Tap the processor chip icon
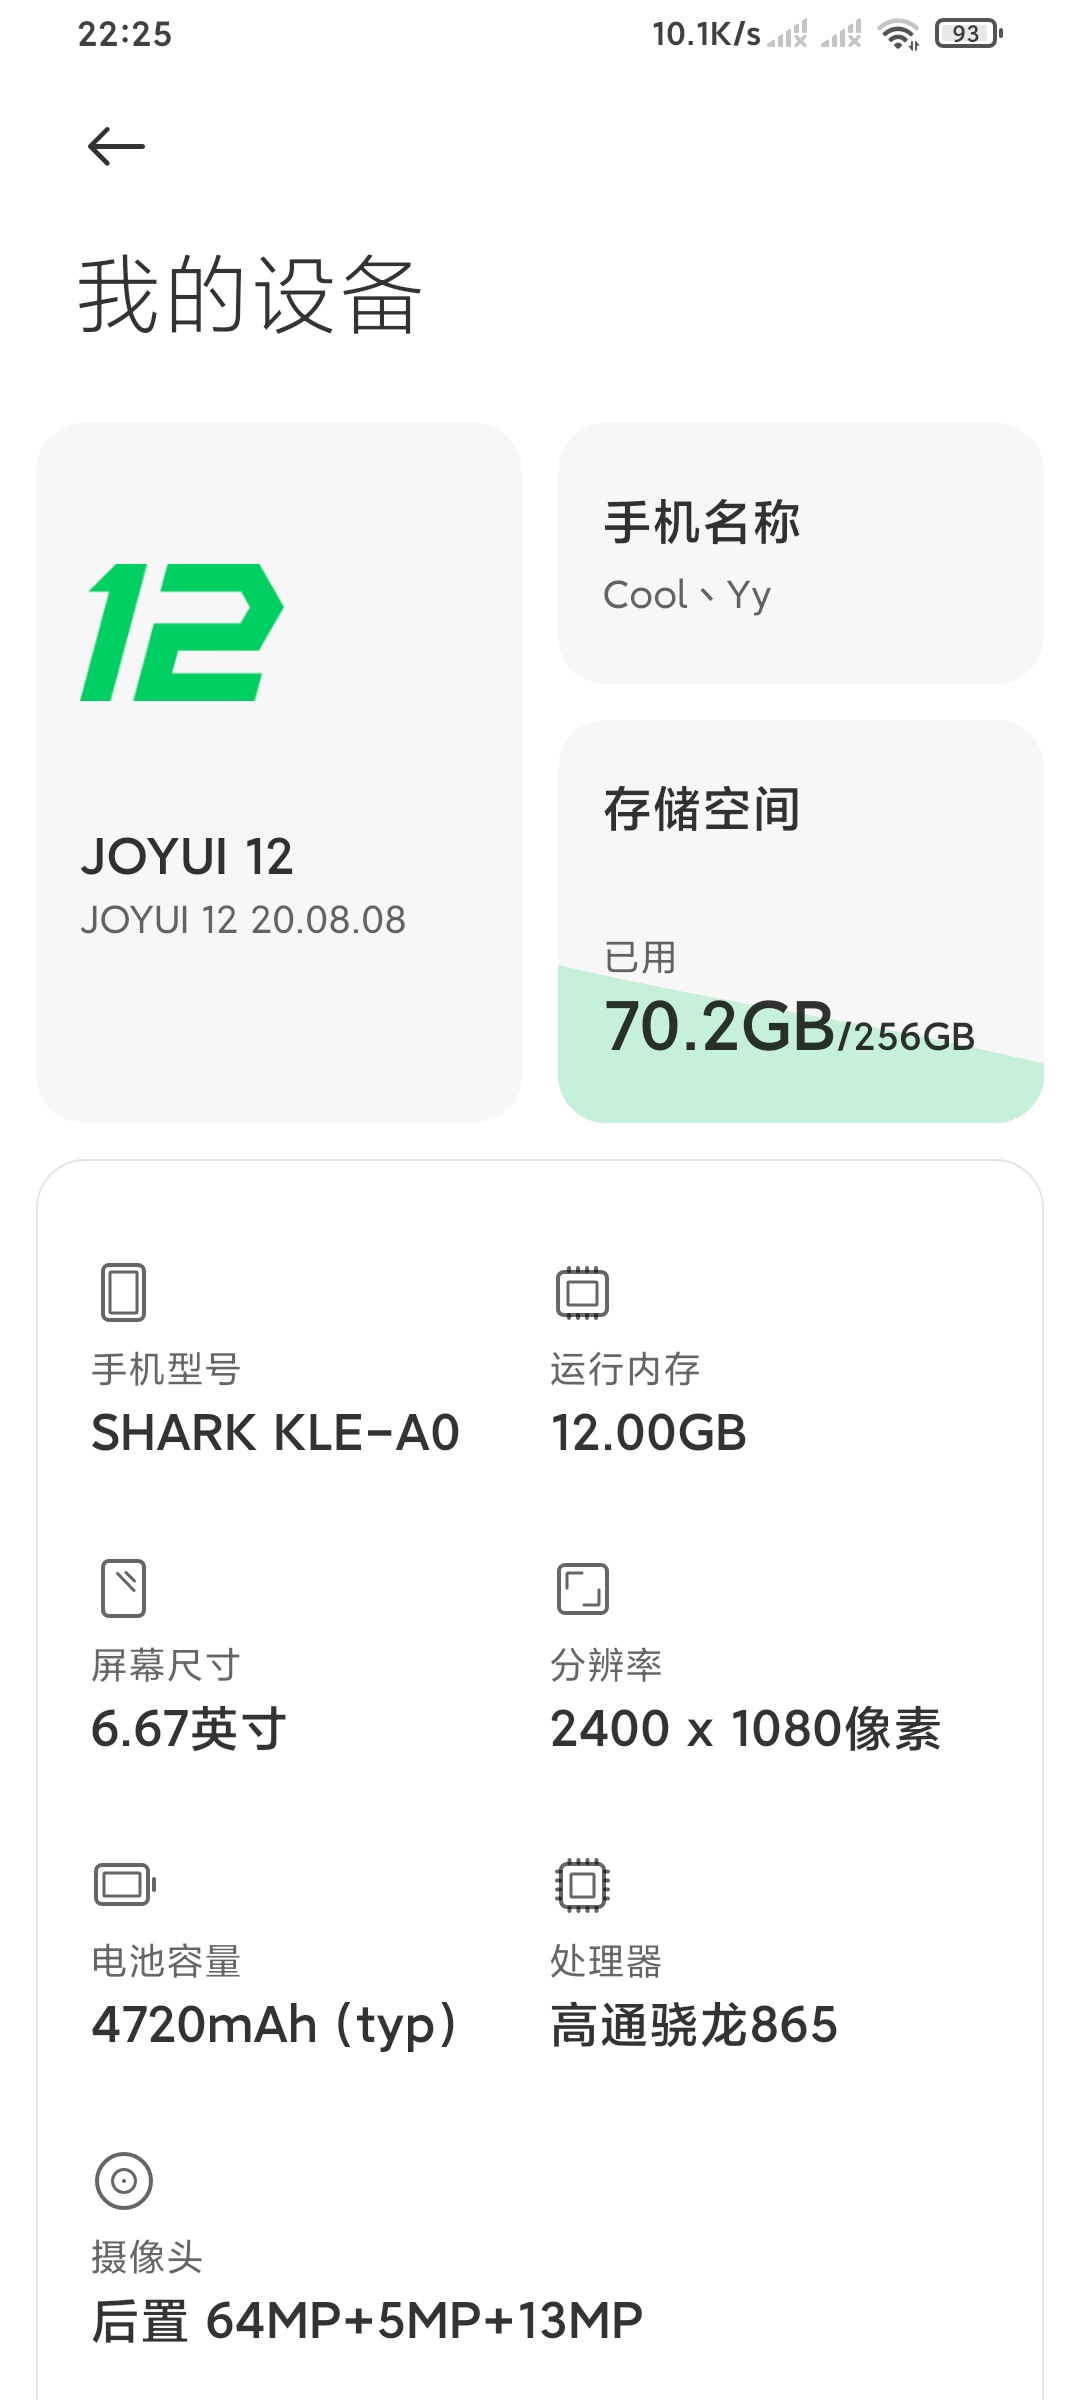Viewport: 1080px width, 2400px height. click(x=582, y=1884)
